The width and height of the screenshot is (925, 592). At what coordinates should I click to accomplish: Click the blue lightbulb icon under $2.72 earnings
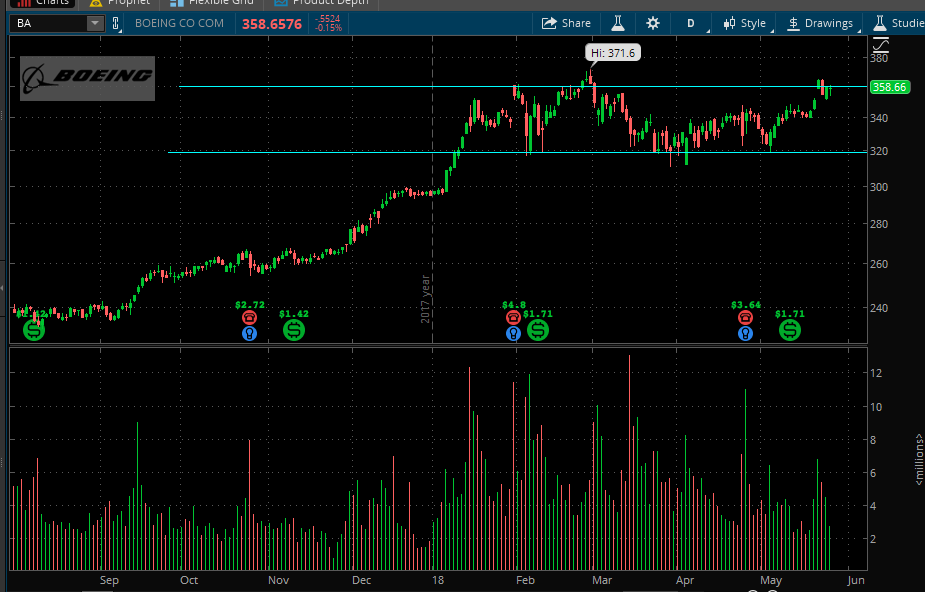click(x=250, y=334)
